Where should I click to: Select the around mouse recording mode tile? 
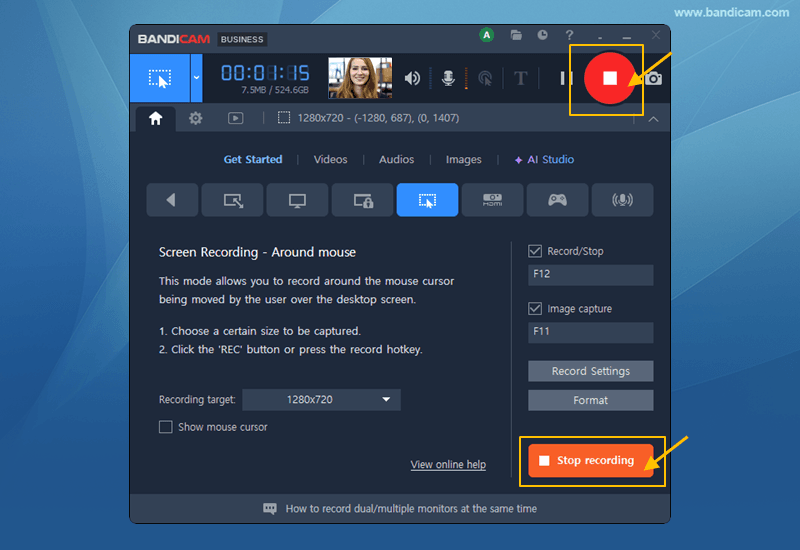pos(428,200)
